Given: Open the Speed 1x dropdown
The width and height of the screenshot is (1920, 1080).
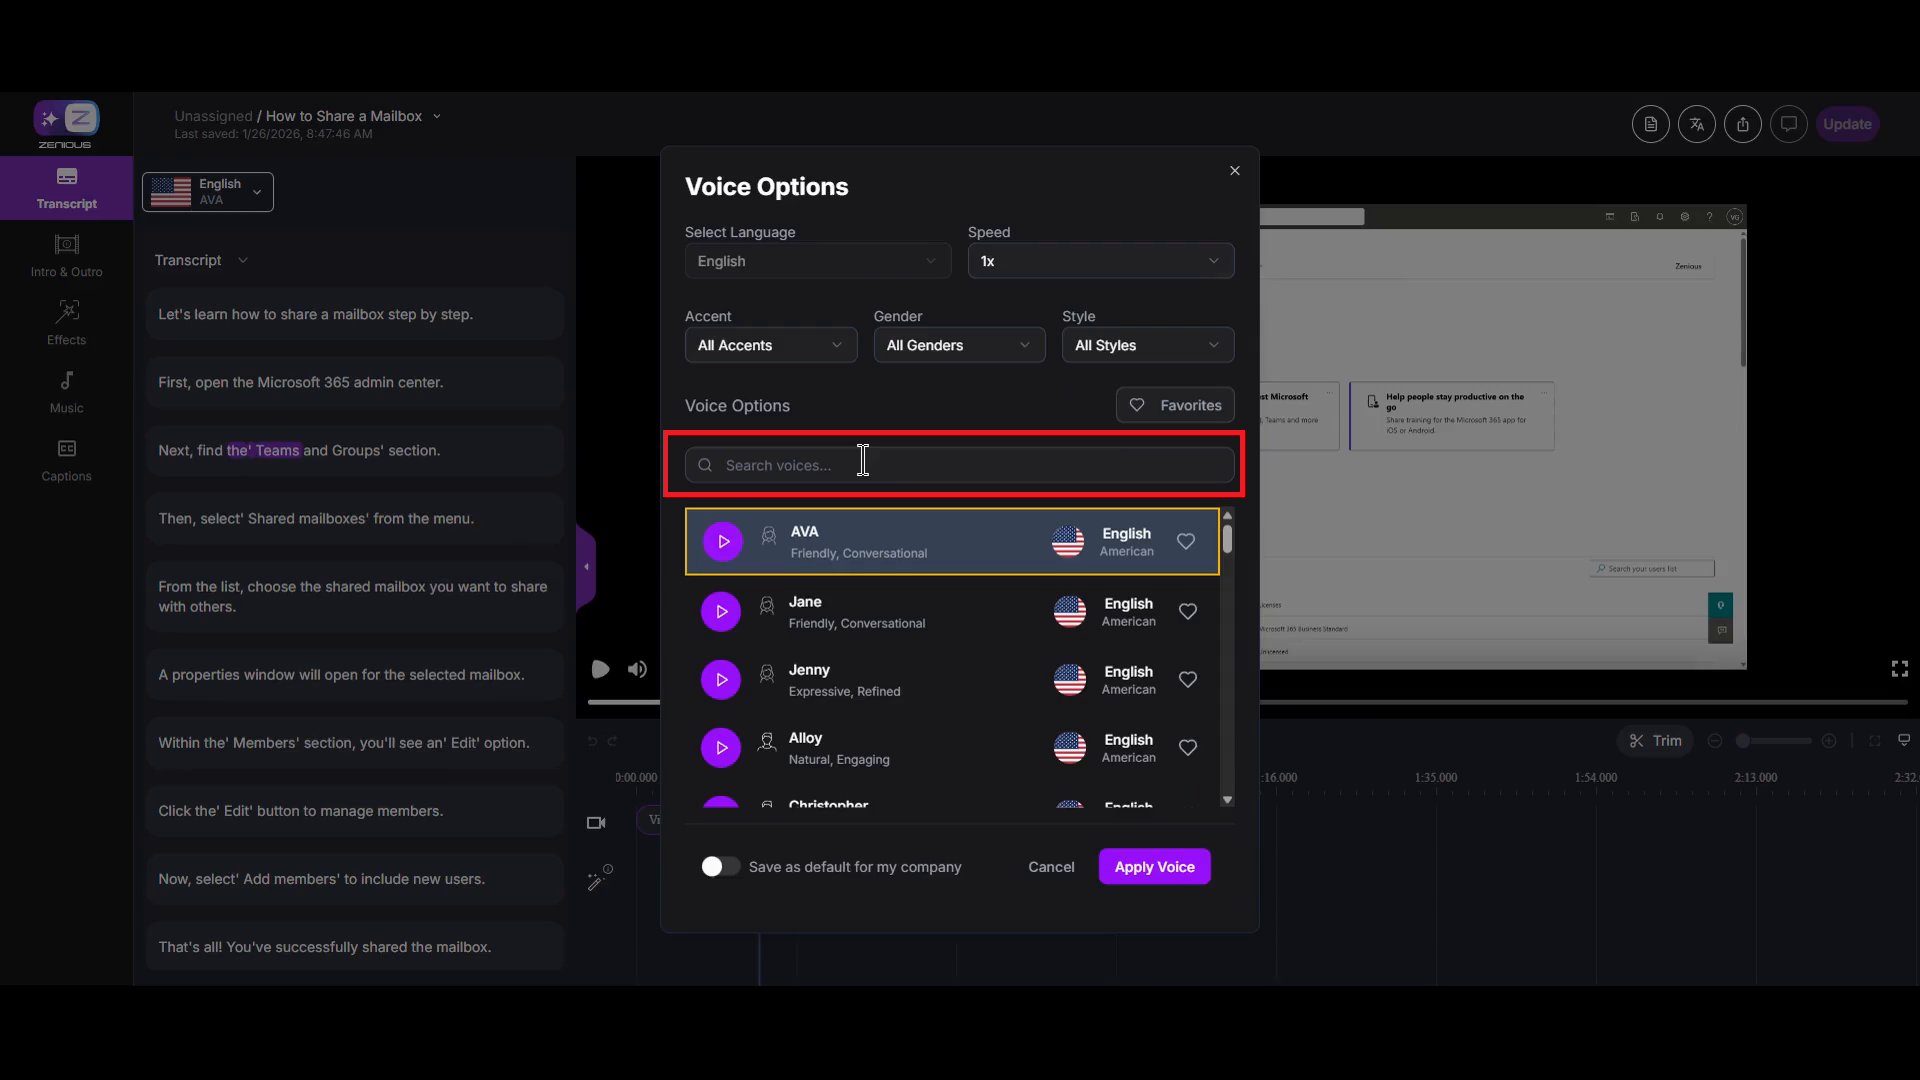Looking at the screenshot, I should pyautogui.click(x=1100, y=261).
